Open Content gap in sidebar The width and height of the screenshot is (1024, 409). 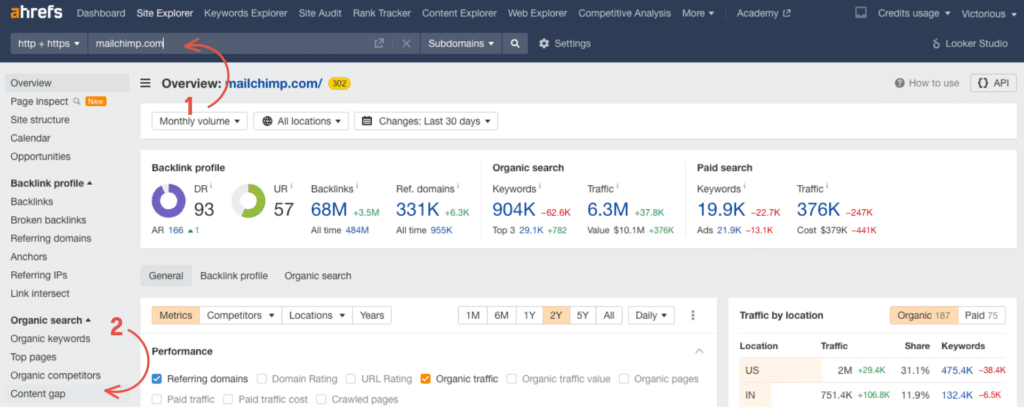point(38,393)
